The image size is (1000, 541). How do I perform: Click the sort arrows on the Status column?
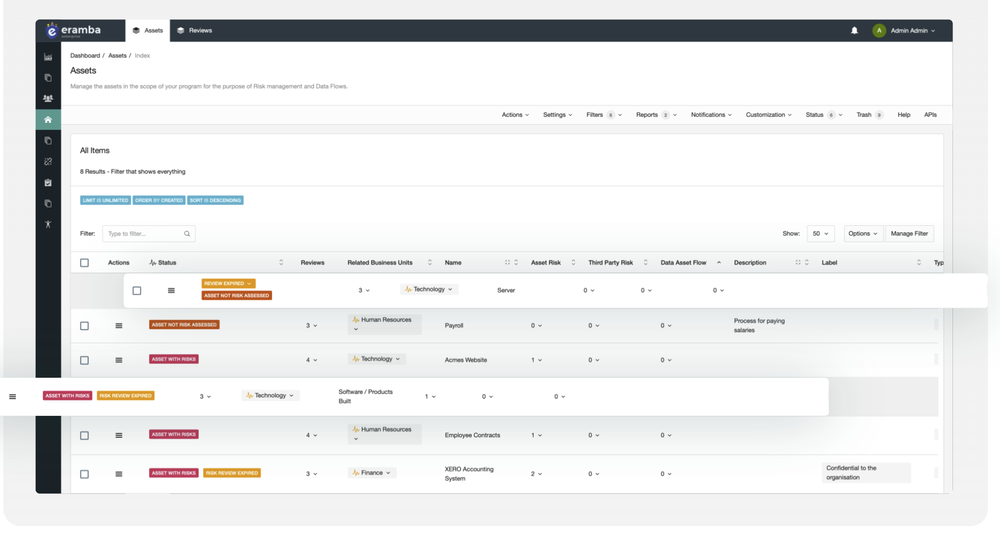point(281,262)
